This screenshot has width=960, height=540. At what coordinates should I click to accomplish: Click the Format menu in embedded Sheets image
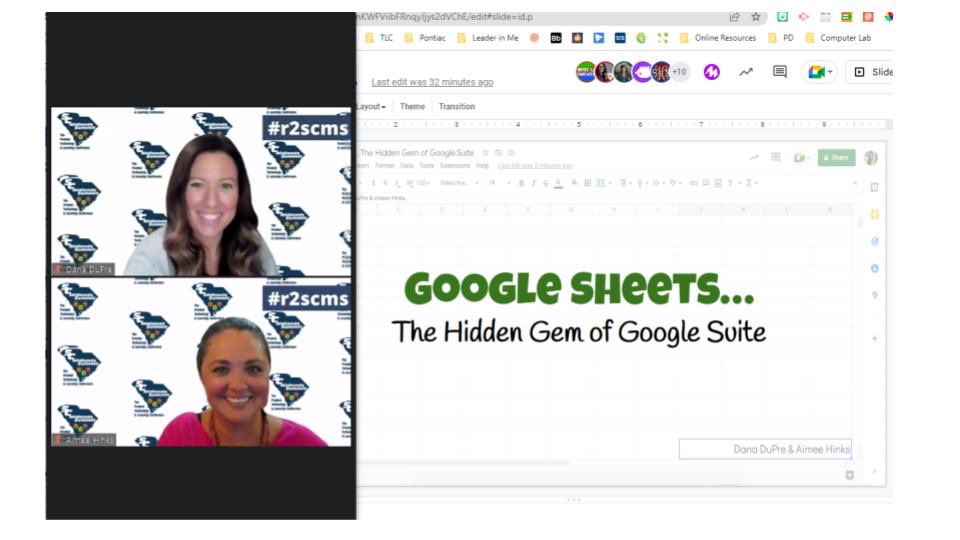(384, 166)
